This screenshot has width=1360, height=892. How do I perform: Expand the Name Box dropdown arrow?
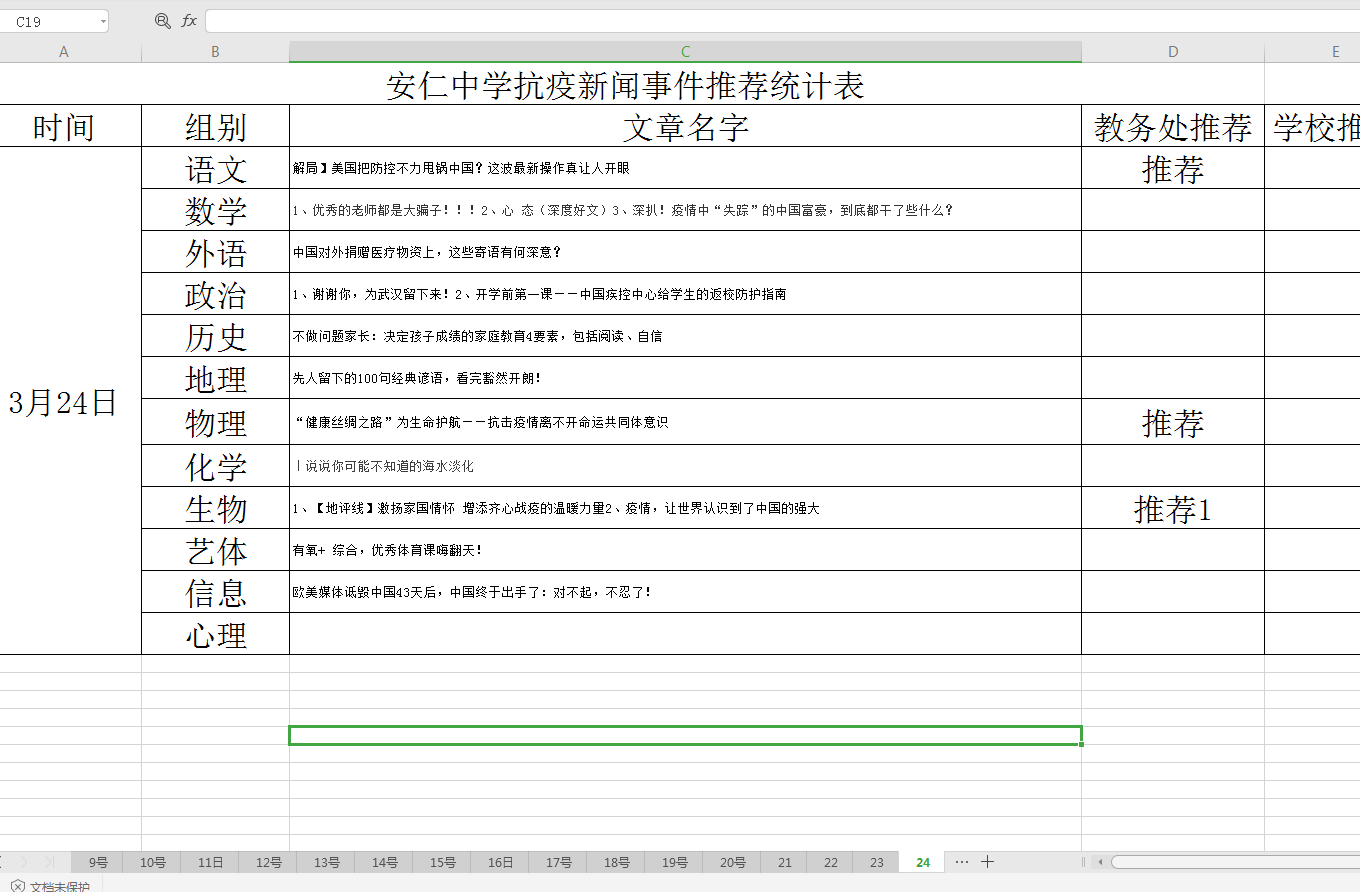point(103,22)
